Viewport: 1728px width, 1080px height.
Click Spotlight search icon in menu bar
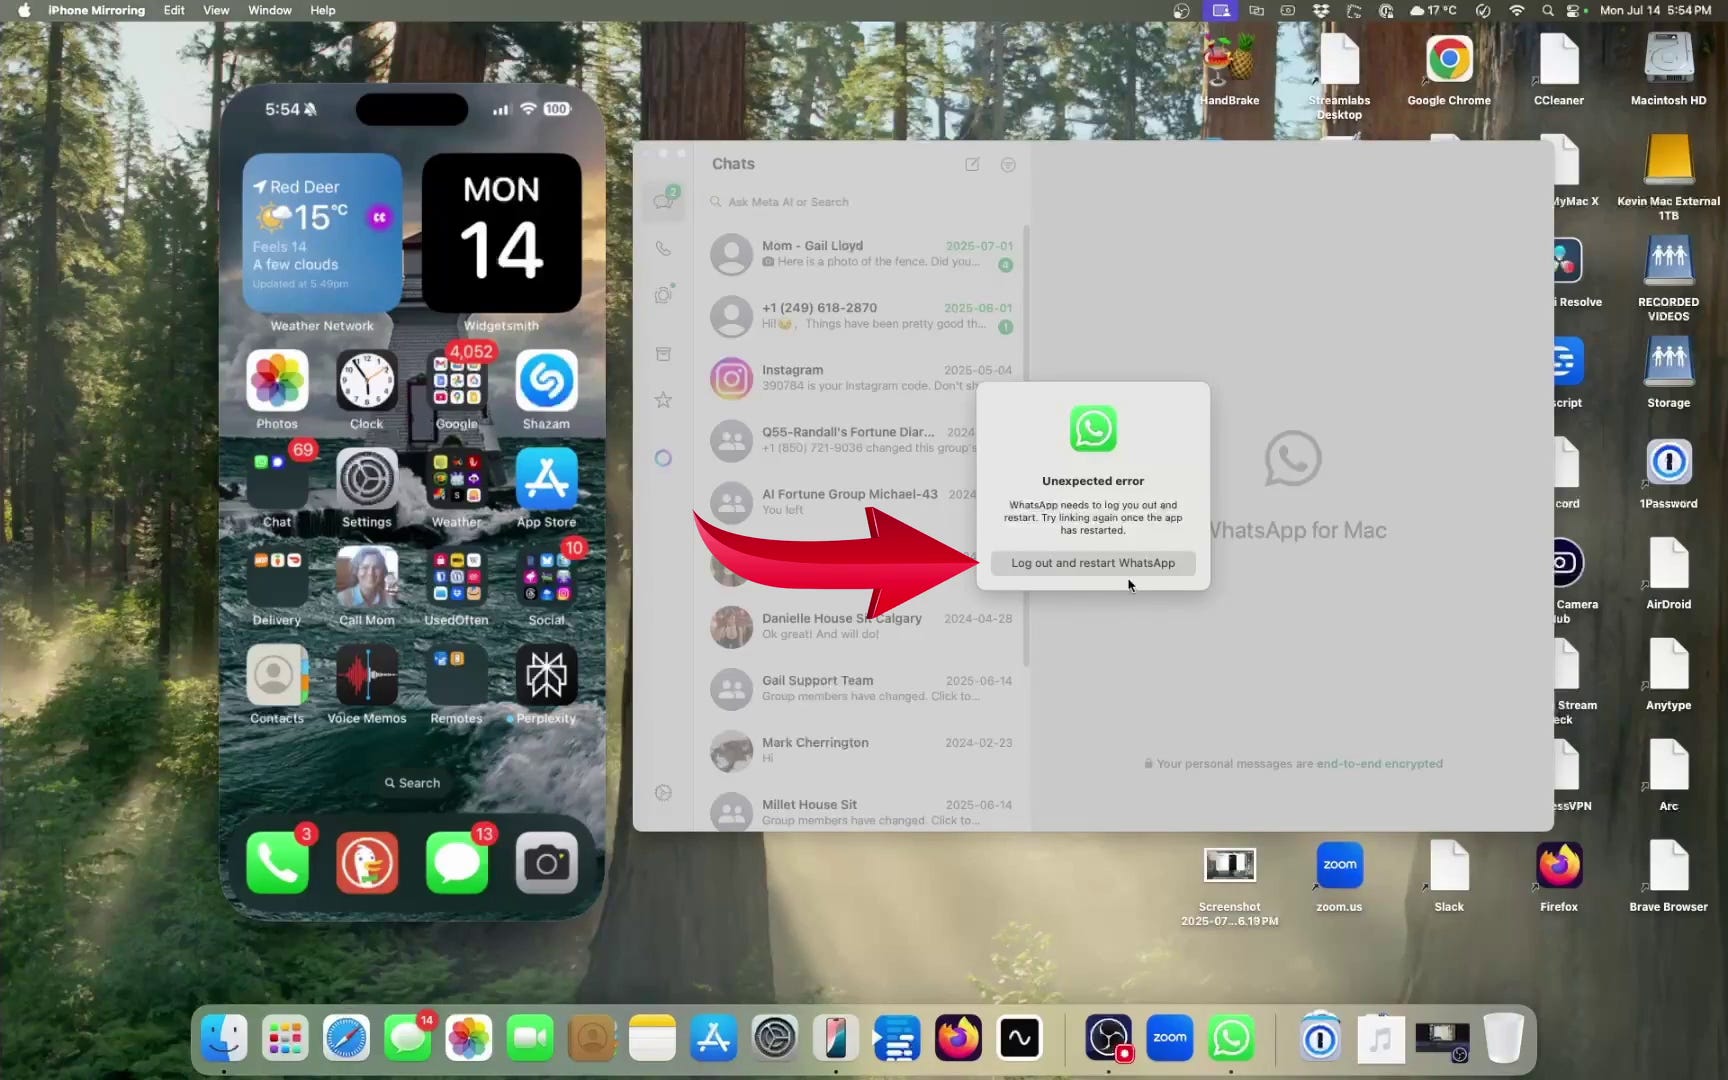pyautogui.click(x=1548, y=10)
